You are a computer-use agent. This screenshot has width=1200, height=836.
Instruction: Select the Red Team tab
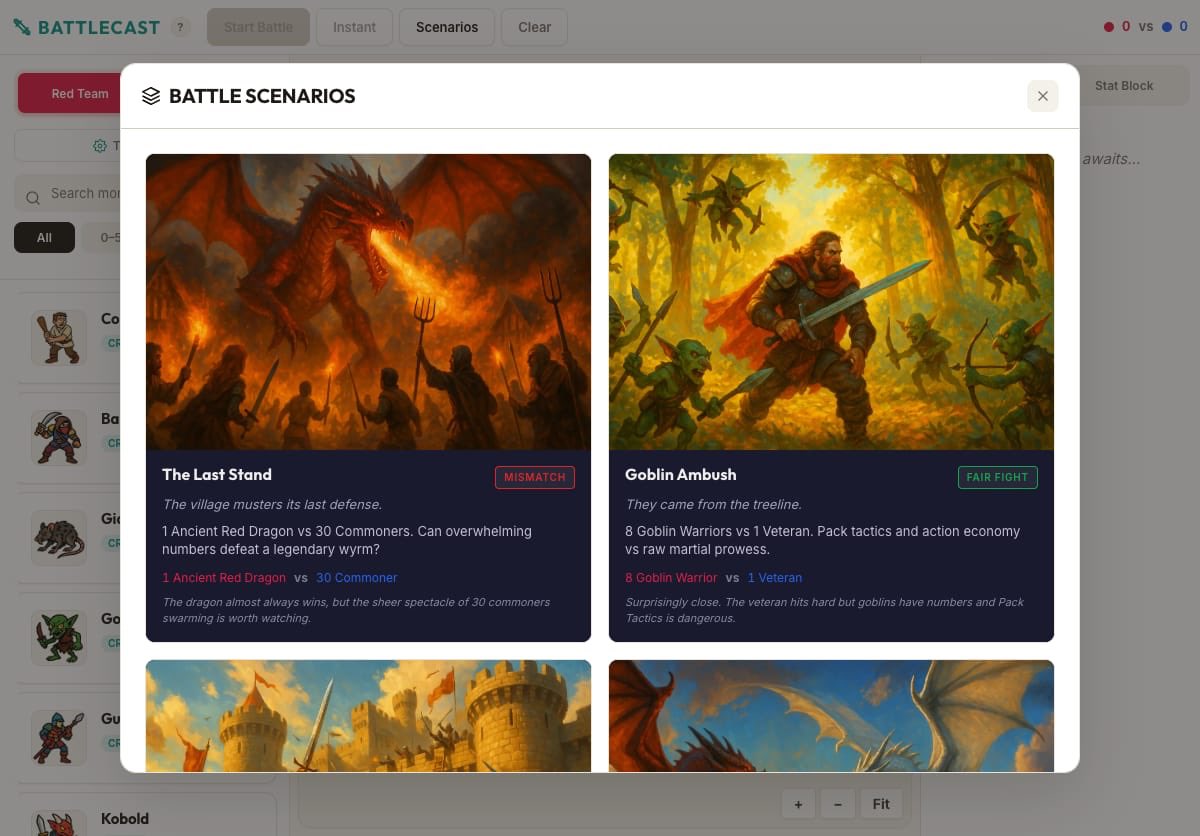click(x=79, y=93)
